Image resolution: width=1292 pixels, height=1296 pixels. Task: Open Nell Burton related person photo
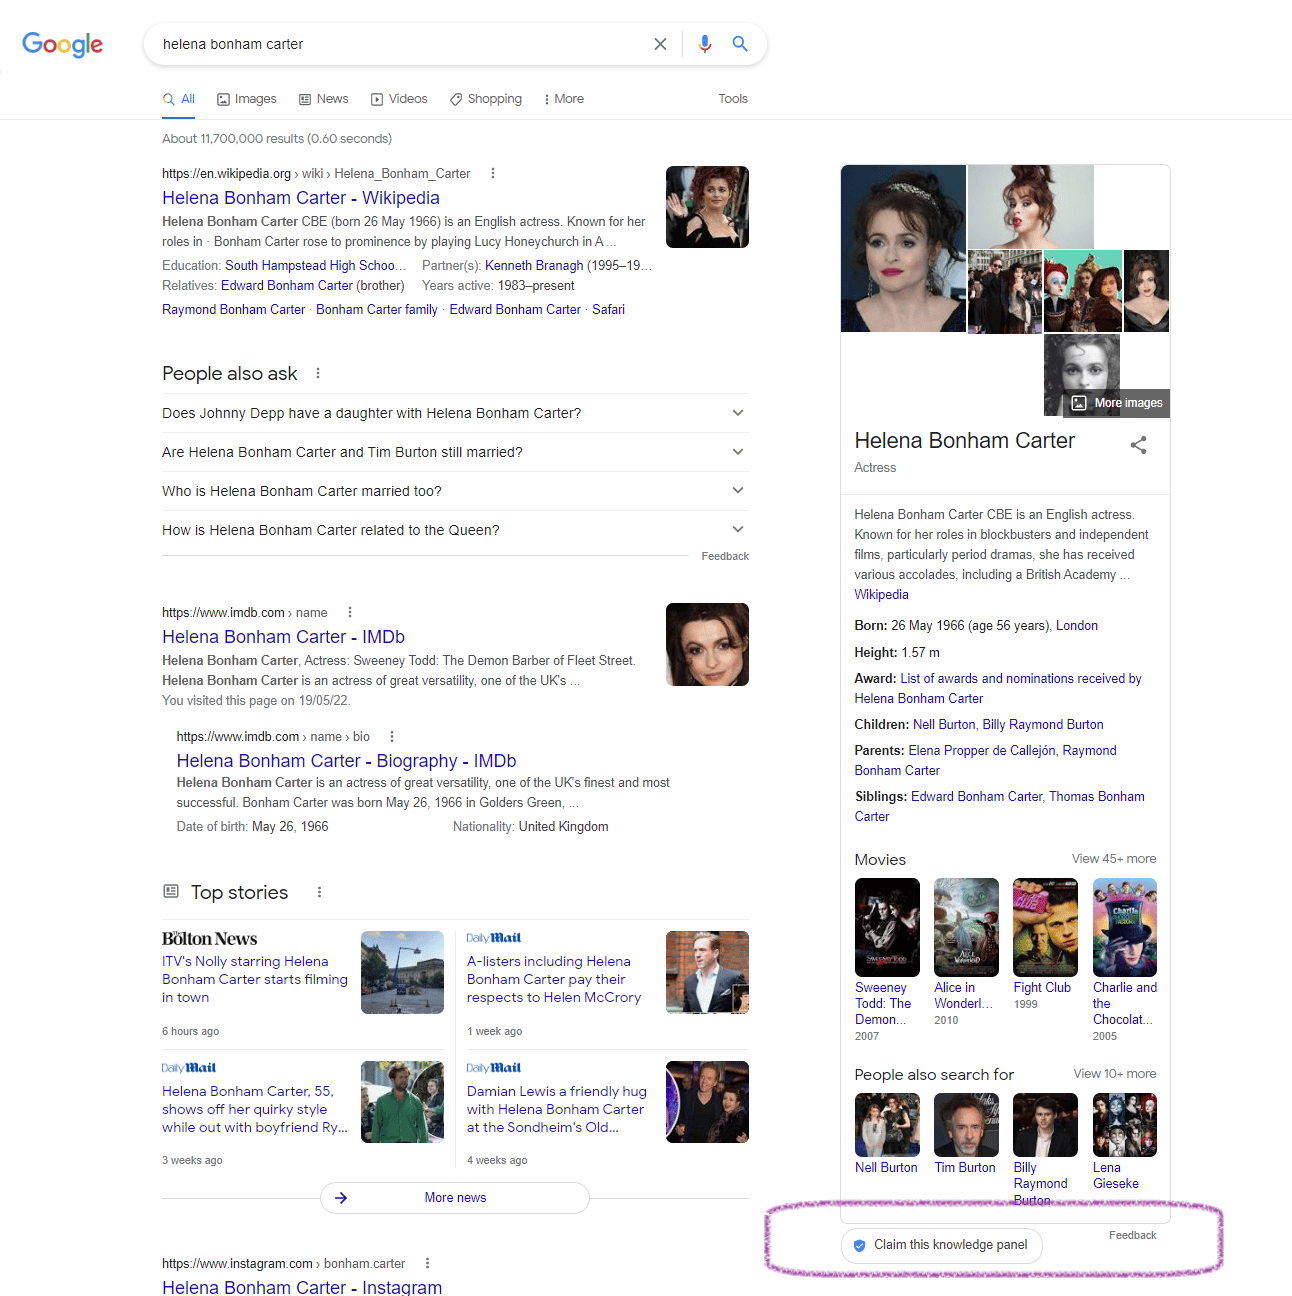887,1125
